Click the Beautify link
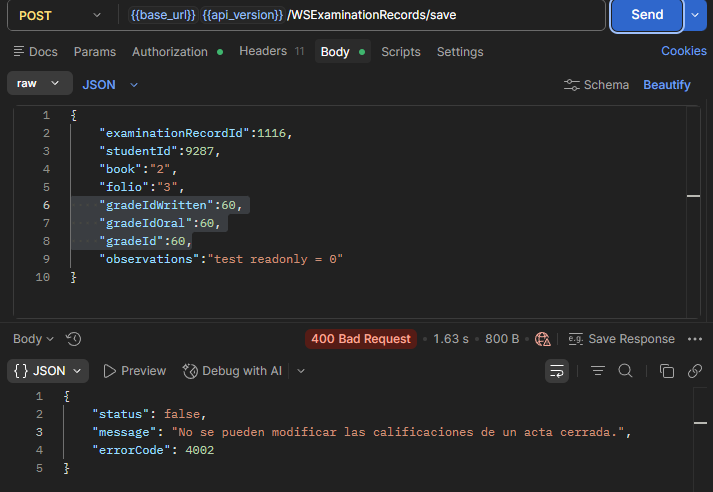The image size is (713, 492). (x=667, y=85)
